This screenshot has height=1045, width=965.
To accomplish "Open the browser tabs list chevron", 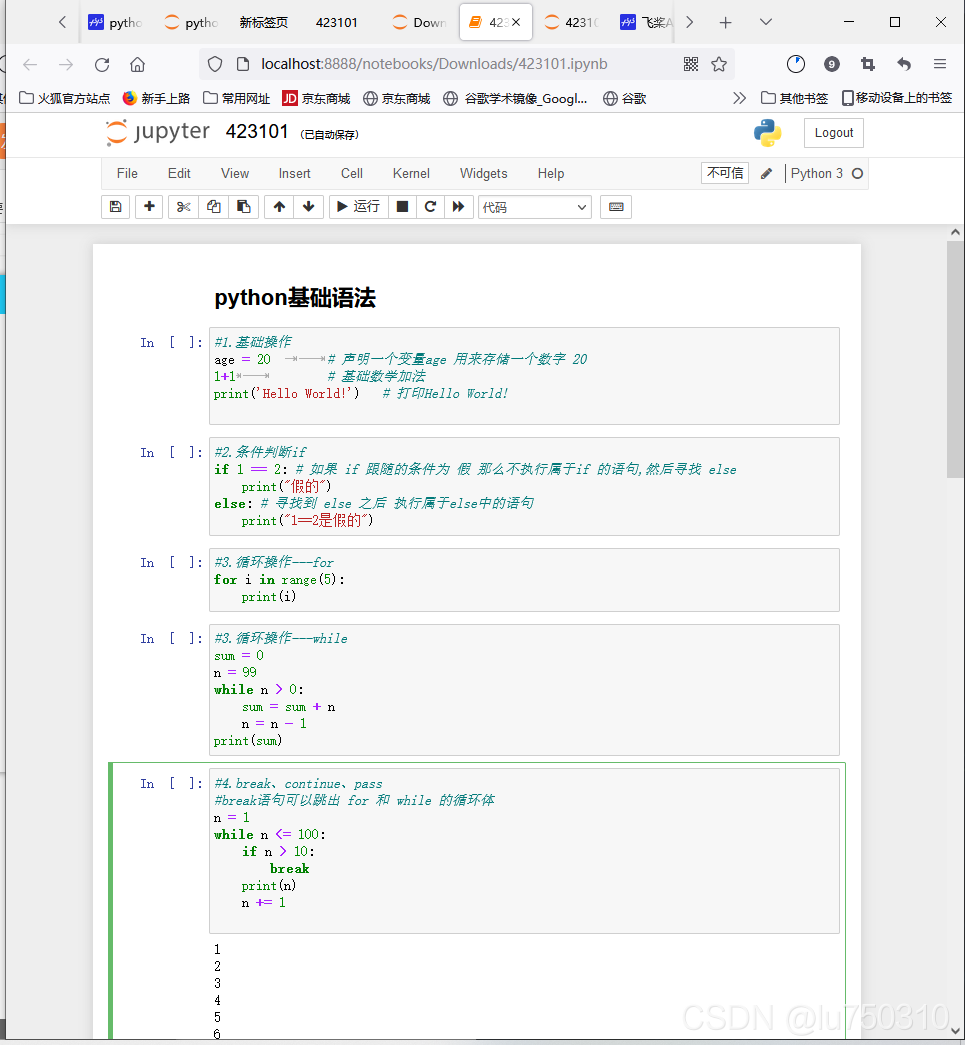I will coord(765,21).
